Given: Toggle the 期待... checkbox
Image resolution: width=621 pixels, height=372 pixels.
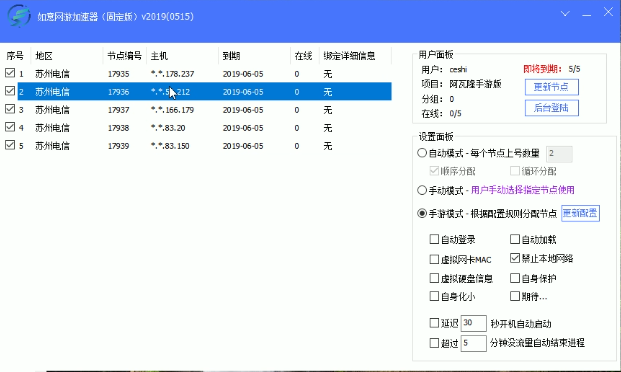Looking at the screenshot, I should [515, 296].
